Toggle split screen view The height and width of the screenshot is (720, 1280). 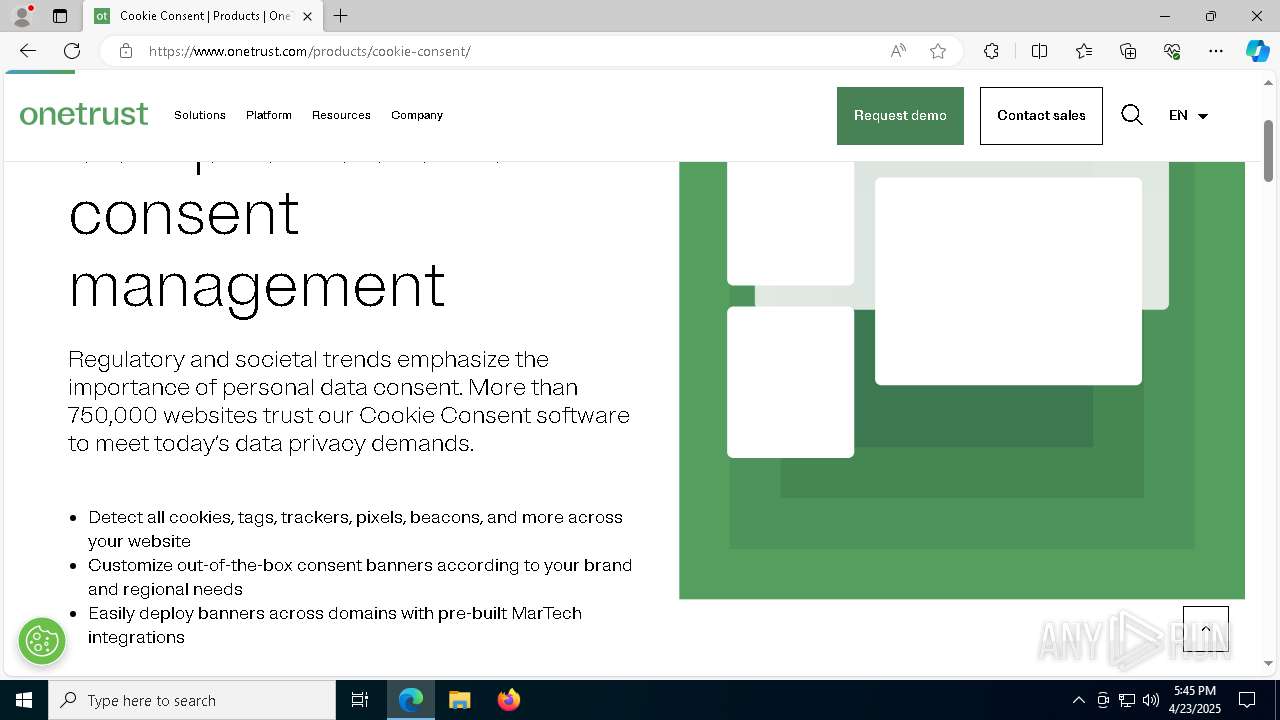coord(1039,51)
